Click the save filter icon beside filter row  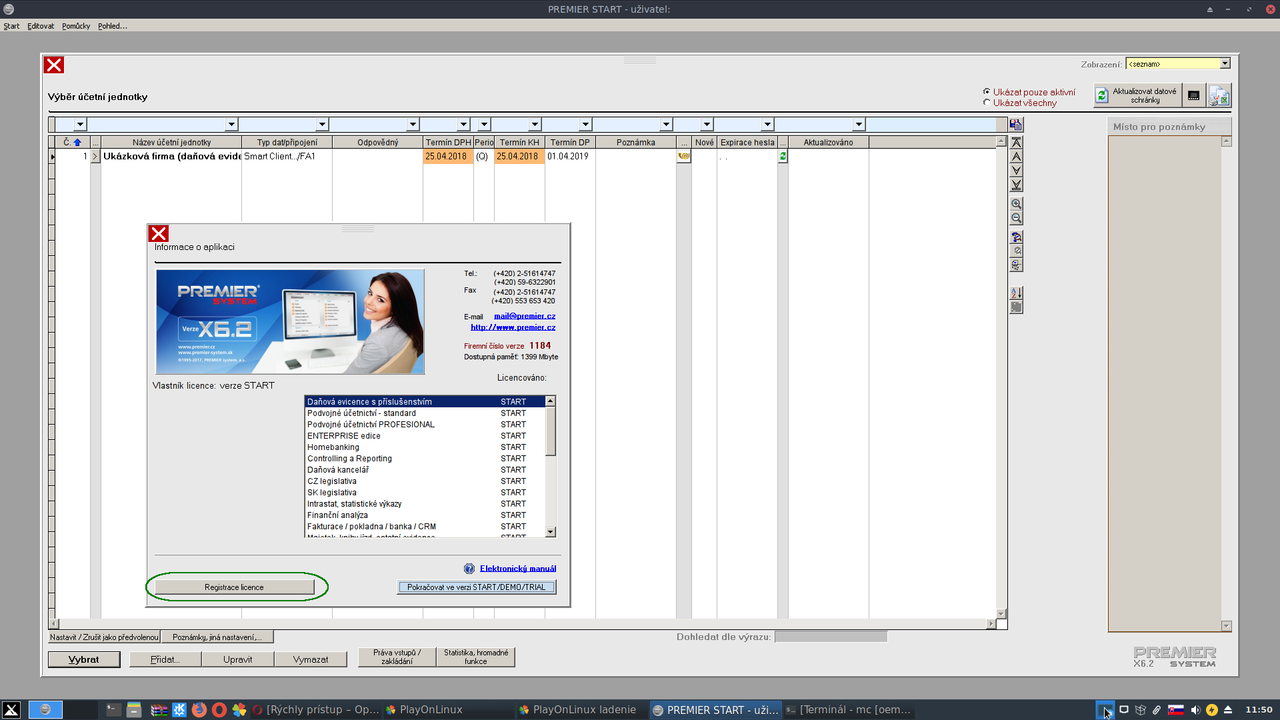pyautogui.click(x=1016, y=125)
